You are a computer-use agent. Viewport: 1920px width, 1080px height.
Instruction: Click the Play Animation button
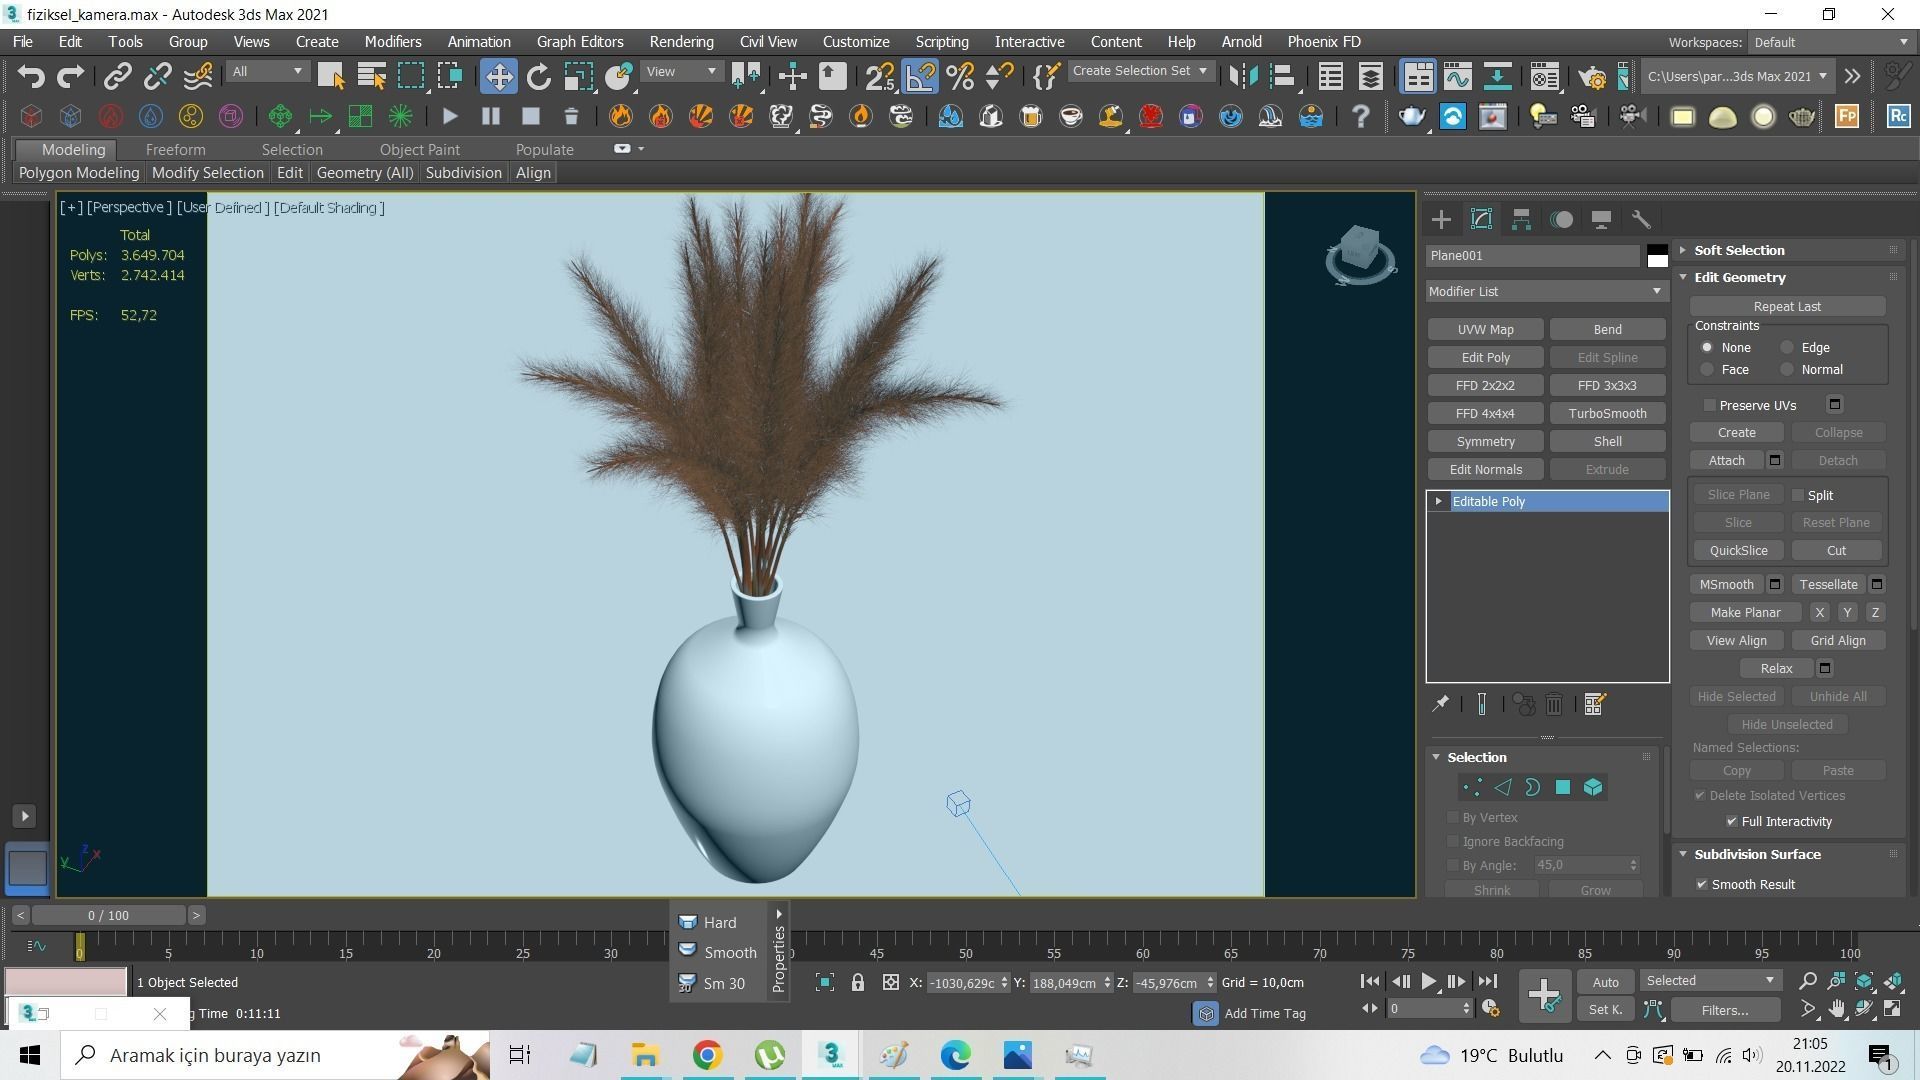point(1428,982)
